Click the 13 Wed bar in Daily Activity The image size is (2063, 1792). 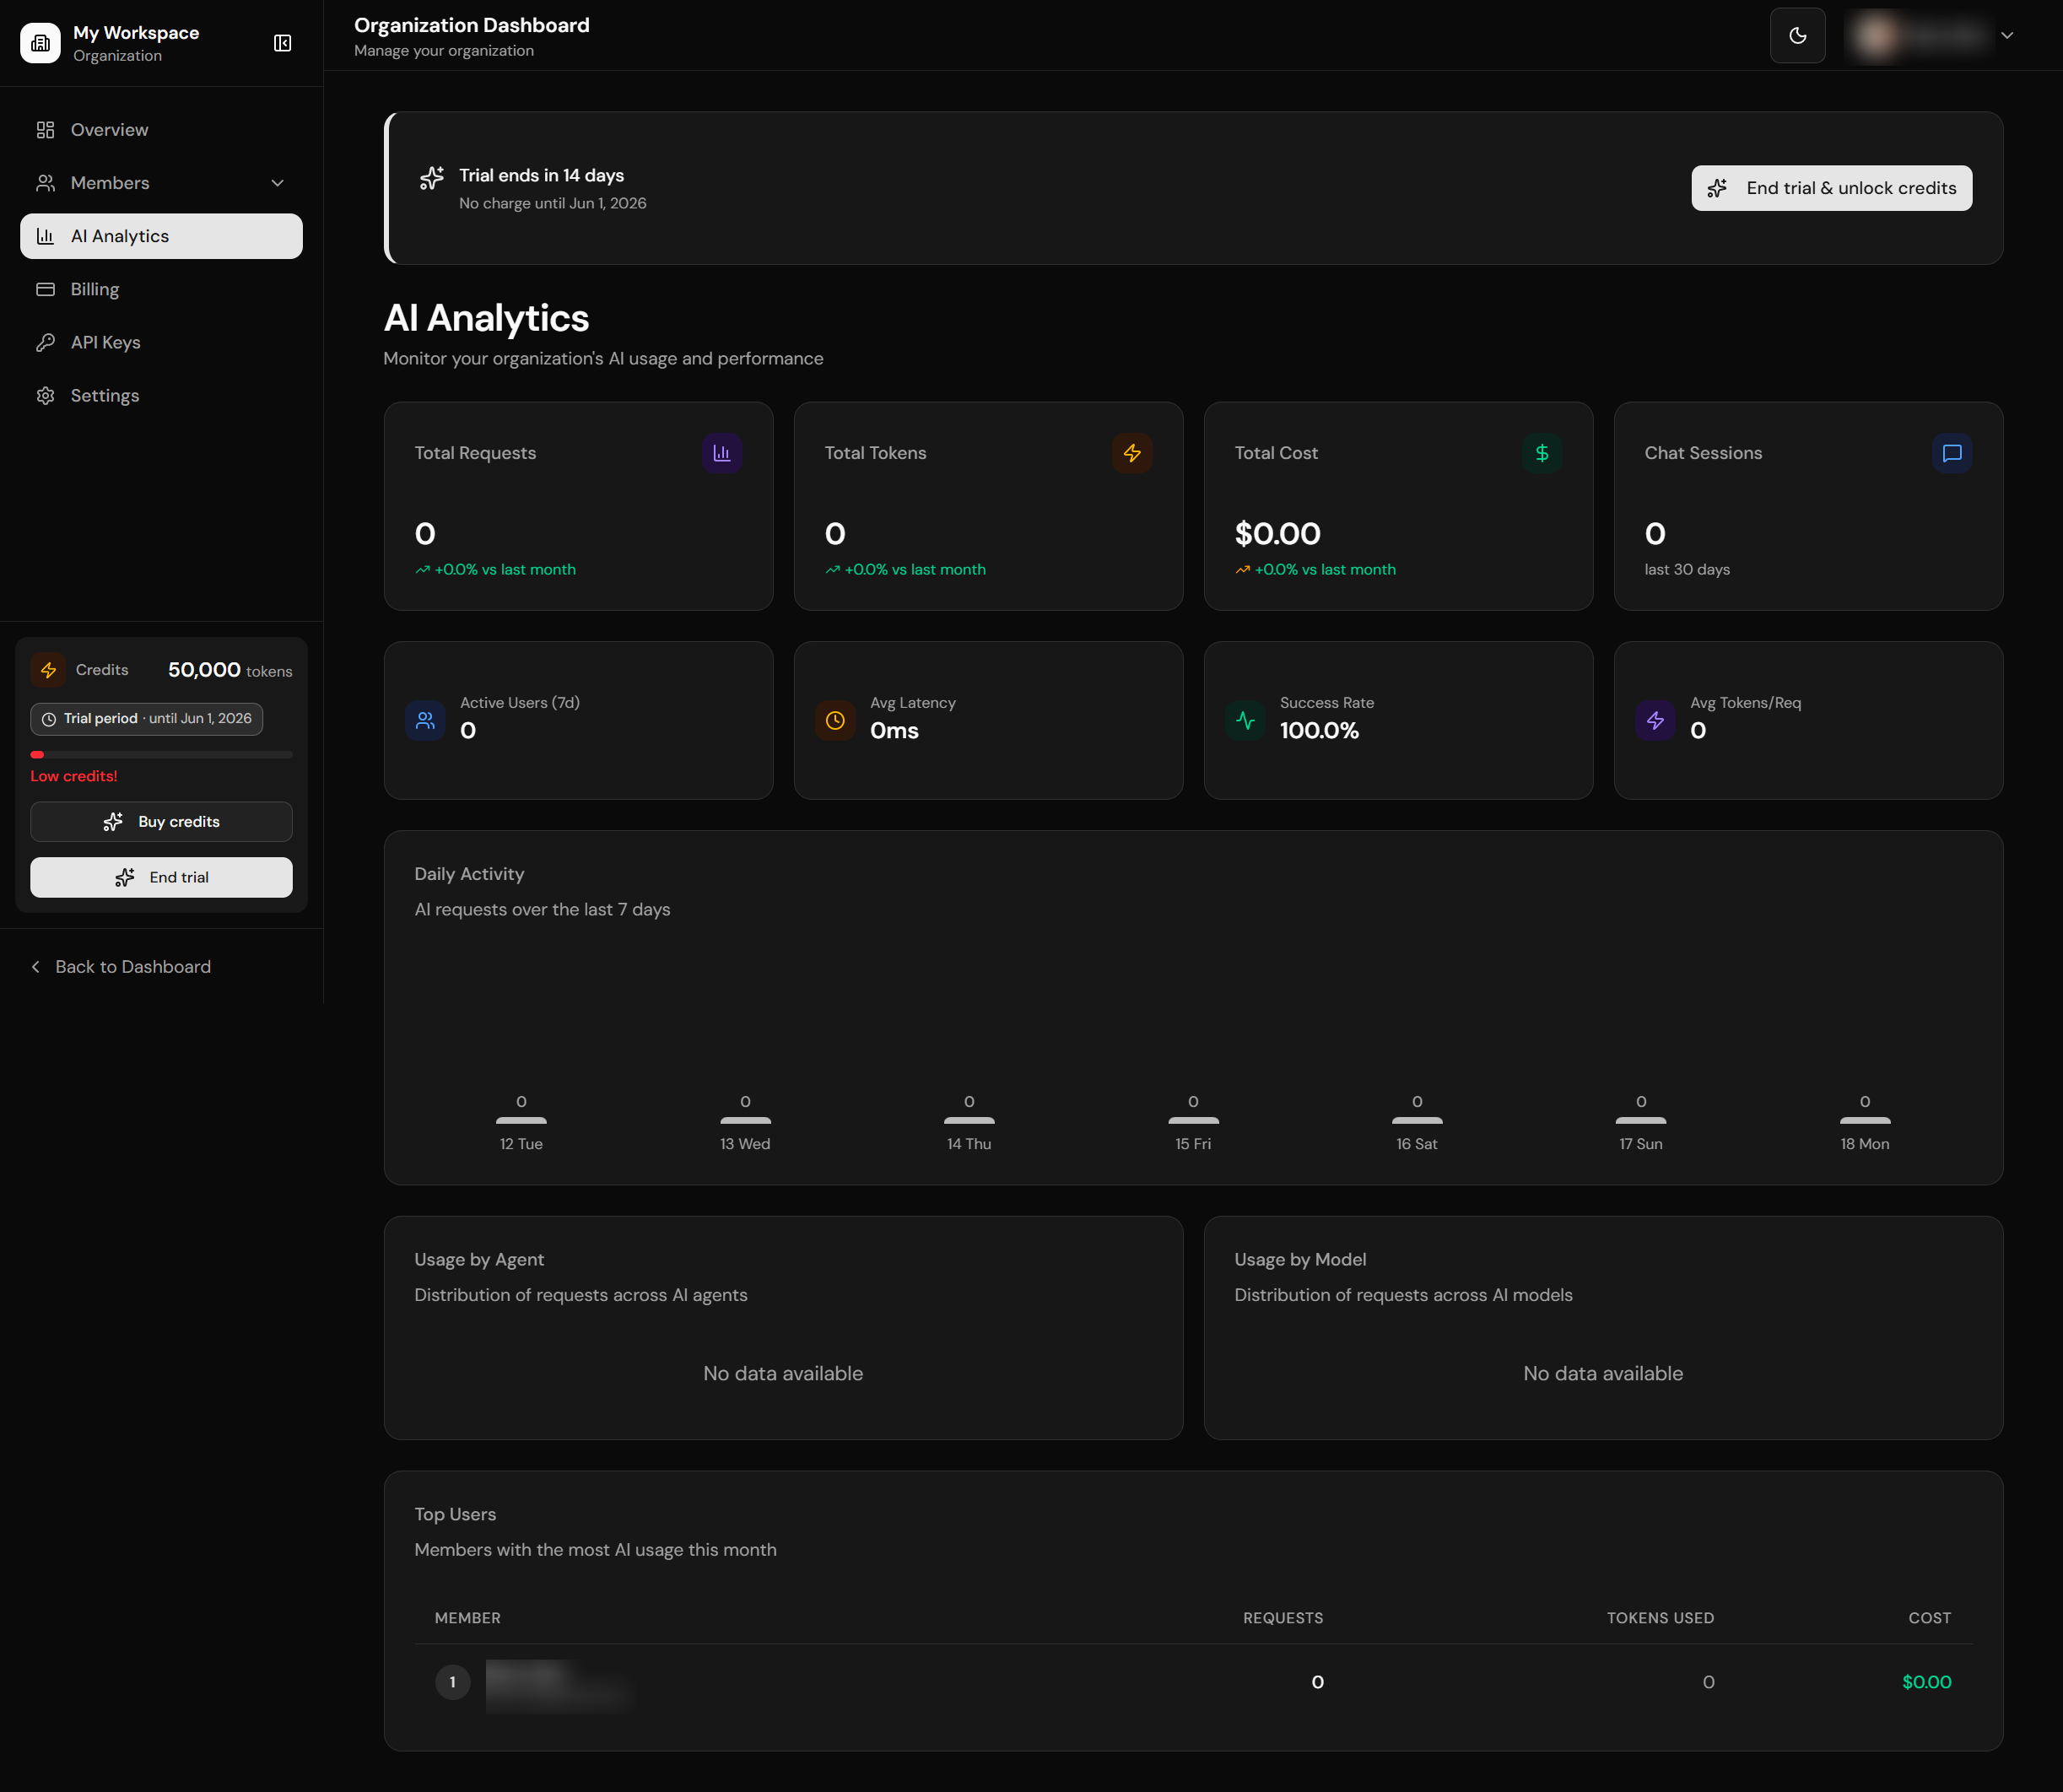[x=745, y=1120]
